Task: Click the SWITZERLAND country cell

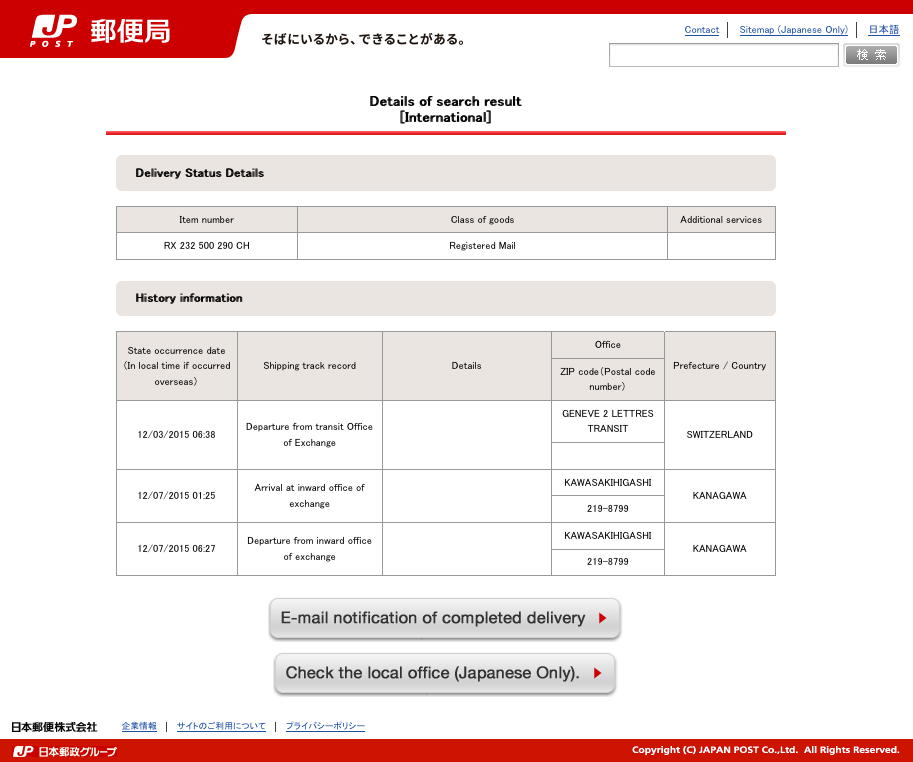Action: click(719, 434)
